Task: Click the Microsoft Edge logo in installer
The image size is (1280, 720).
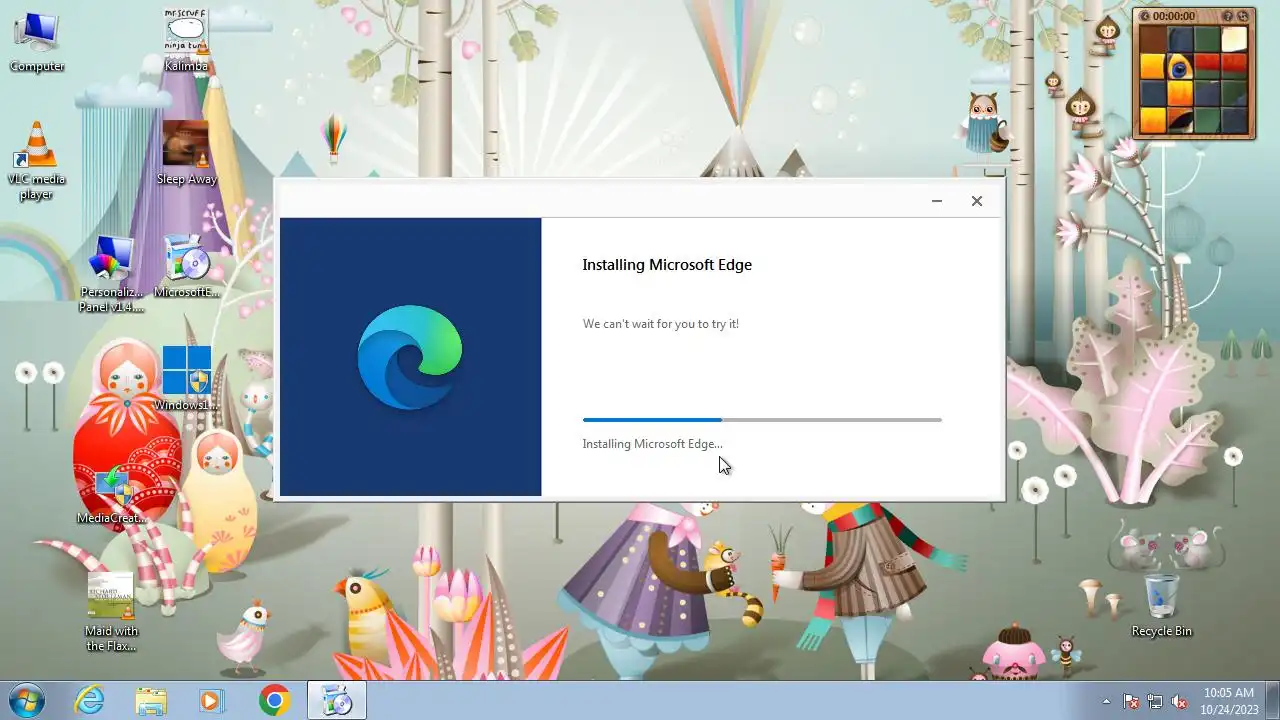Action: pyautogui.click(x=410, y=357)
